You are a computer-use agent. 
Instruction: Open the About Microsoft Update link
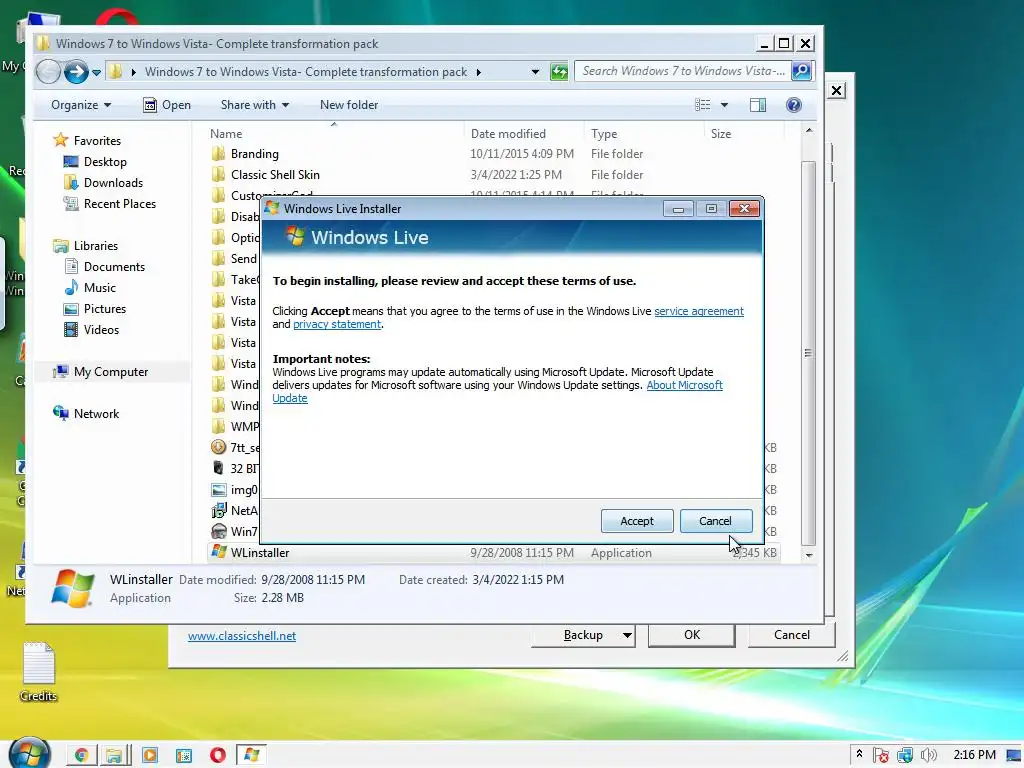pyautogui.click(x=684, y=385)
